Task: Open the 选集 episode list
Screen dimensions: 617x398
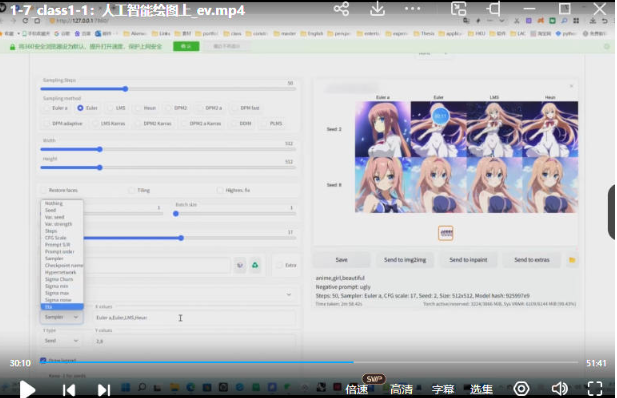Action: pos(481,389)
